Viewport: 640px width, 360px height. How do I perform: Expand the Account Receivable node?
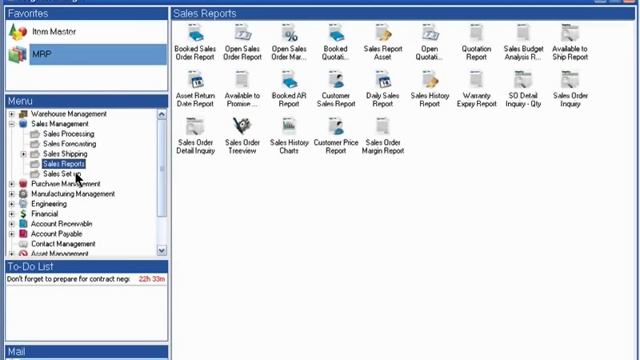click(12, 224)
